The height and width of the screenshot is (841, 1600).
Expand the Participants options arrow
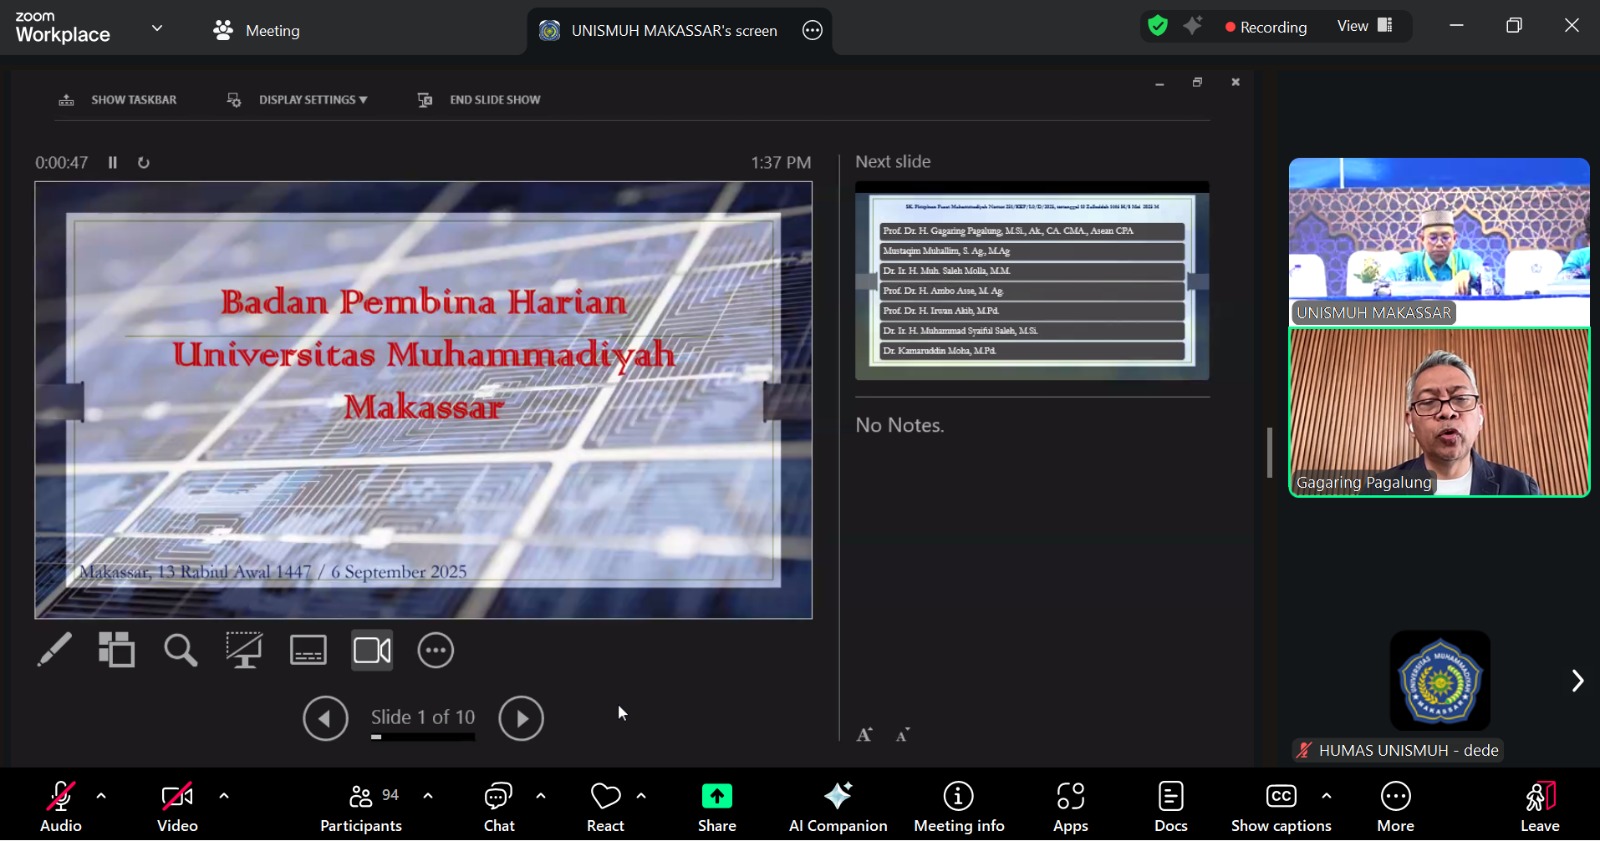click(428, 796)
